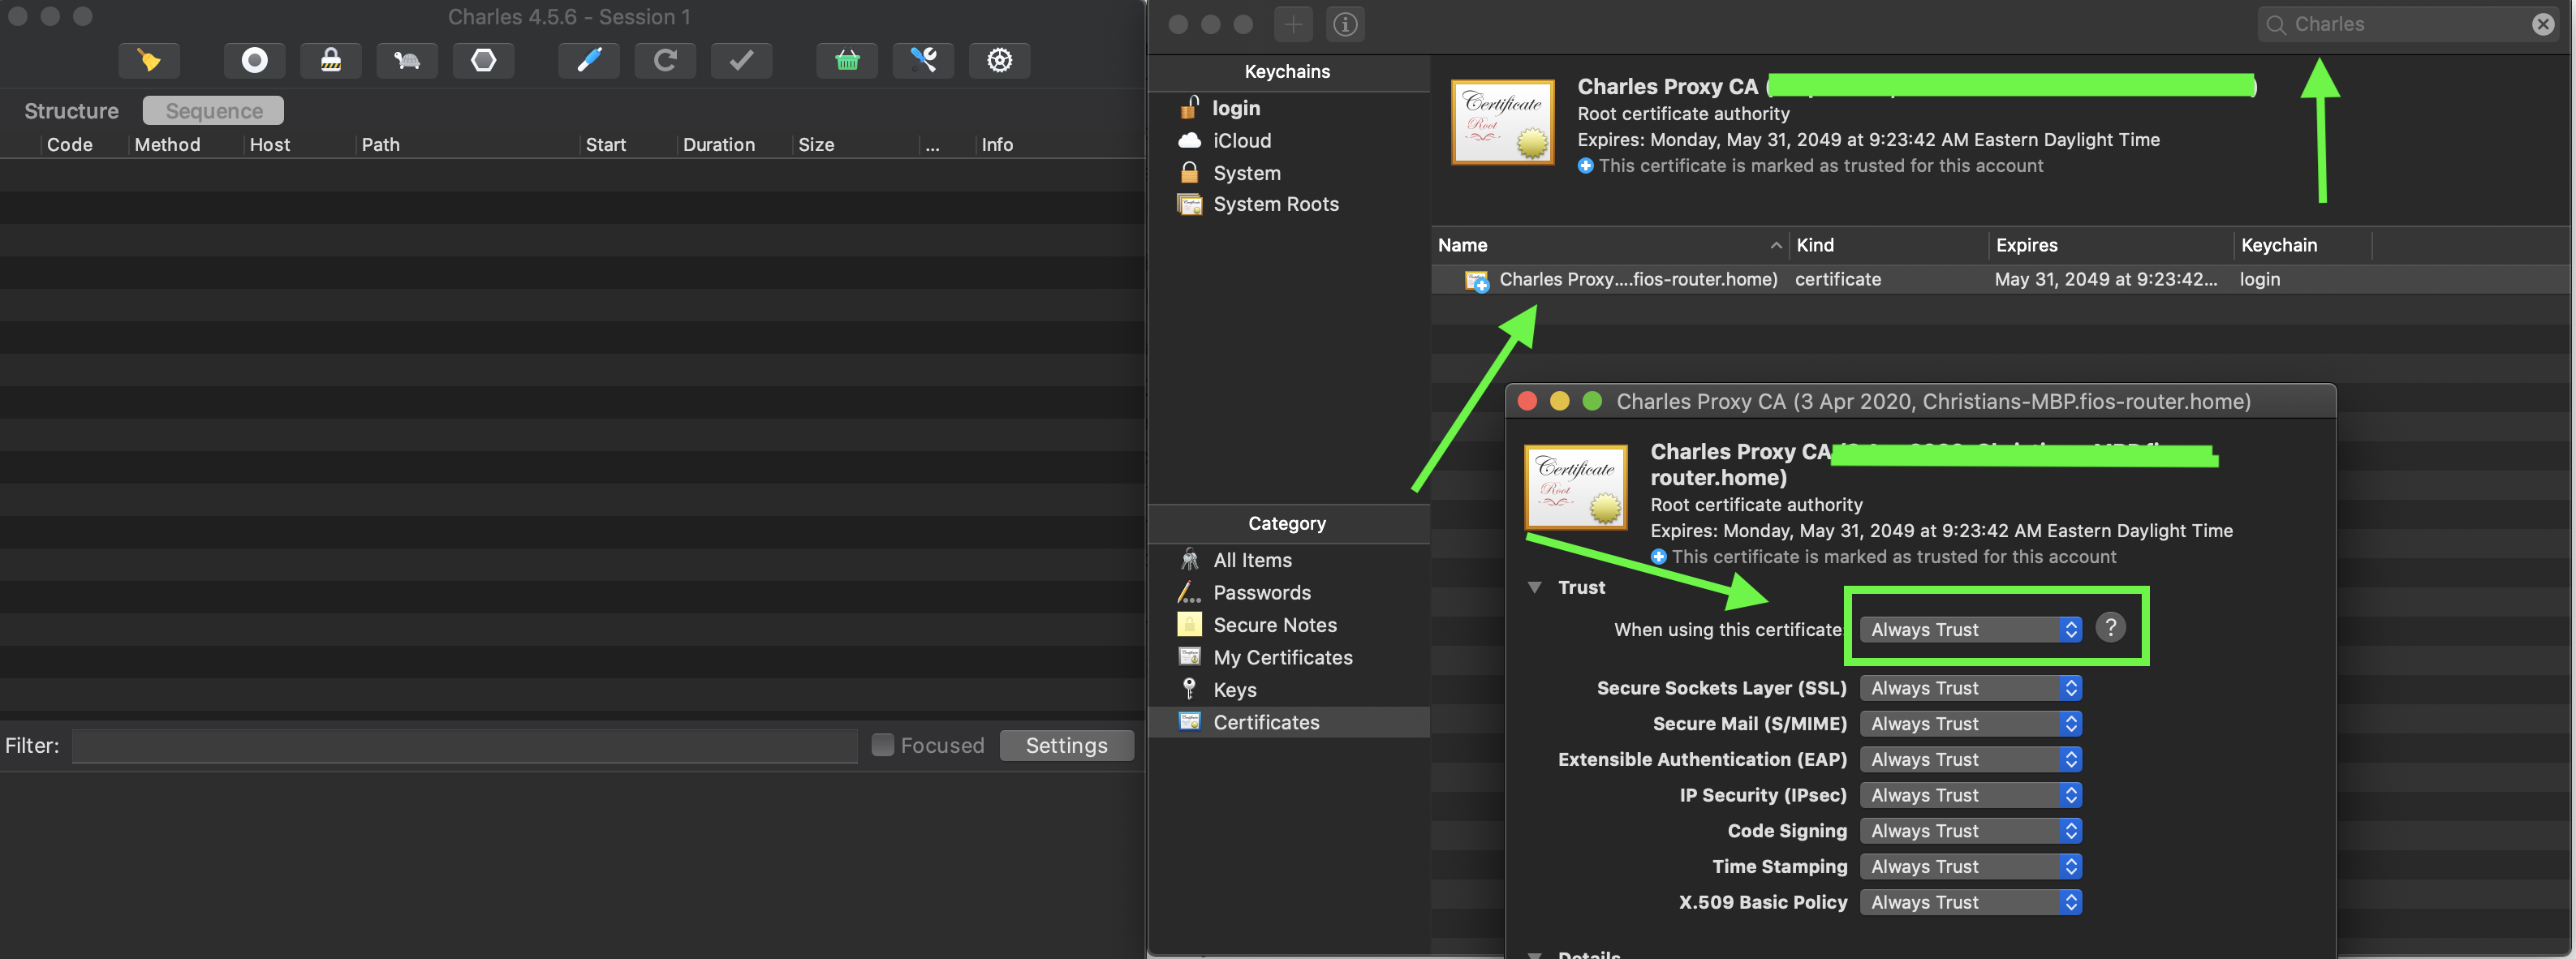Open the Charles tools wrench icon
2576x959 pixels.
(x=923, y=60)
